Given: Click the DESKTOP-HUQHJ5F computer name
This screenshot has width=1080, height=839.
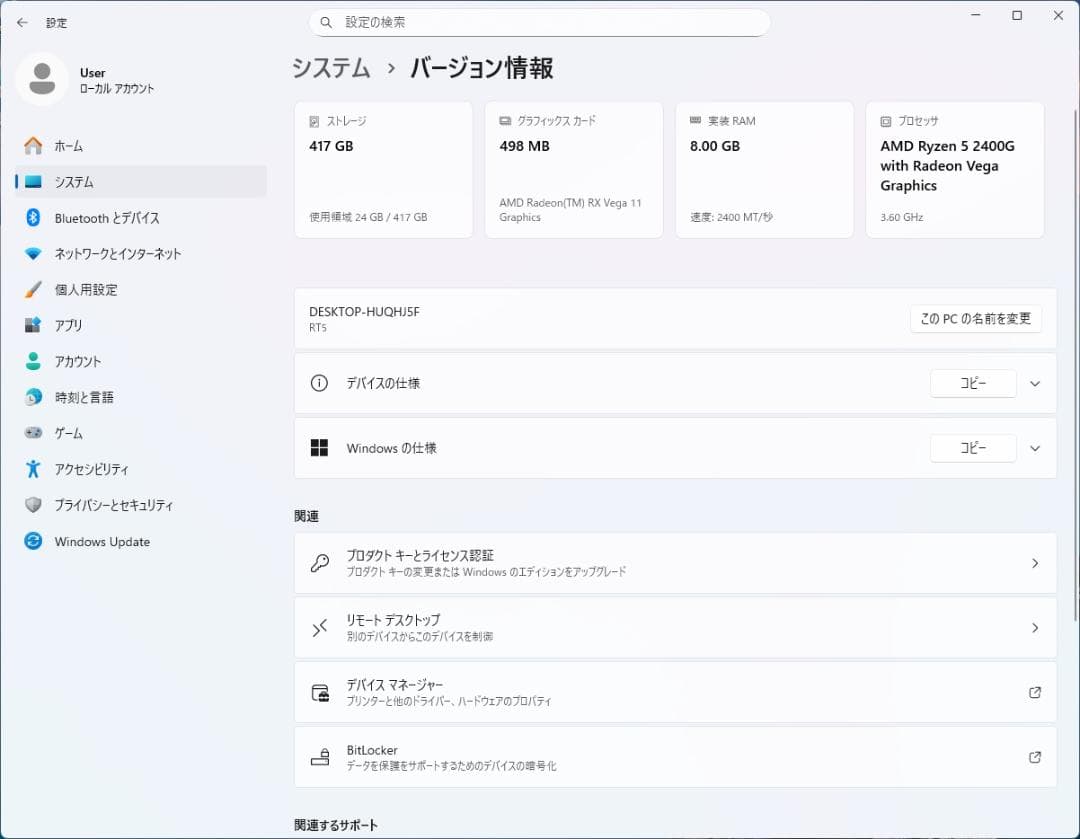Looking at the screenshot, I should [364, 311].
